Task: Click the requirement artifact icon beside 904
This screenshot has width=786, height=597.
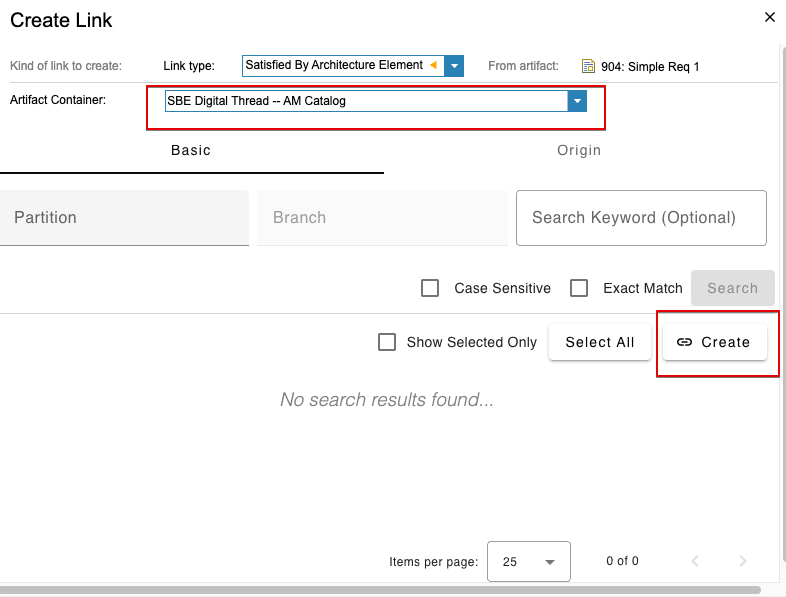Action: (589, 67)
